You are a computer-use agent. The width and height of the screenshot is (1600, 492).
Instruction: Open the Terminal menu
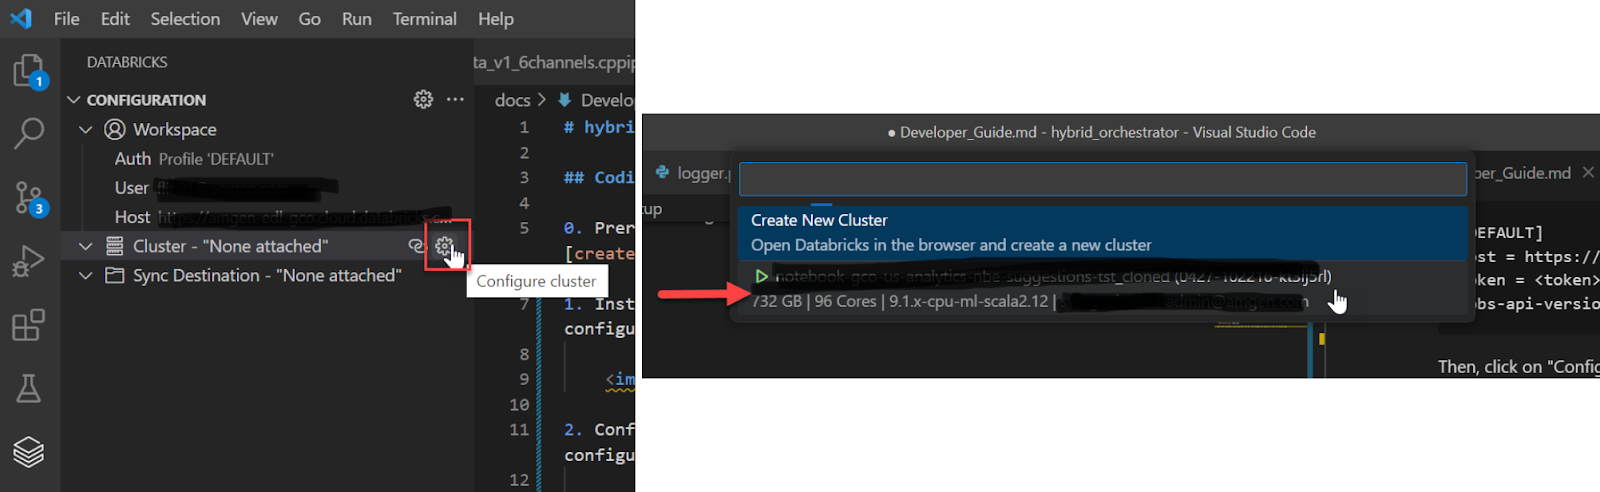pos(424,19)
